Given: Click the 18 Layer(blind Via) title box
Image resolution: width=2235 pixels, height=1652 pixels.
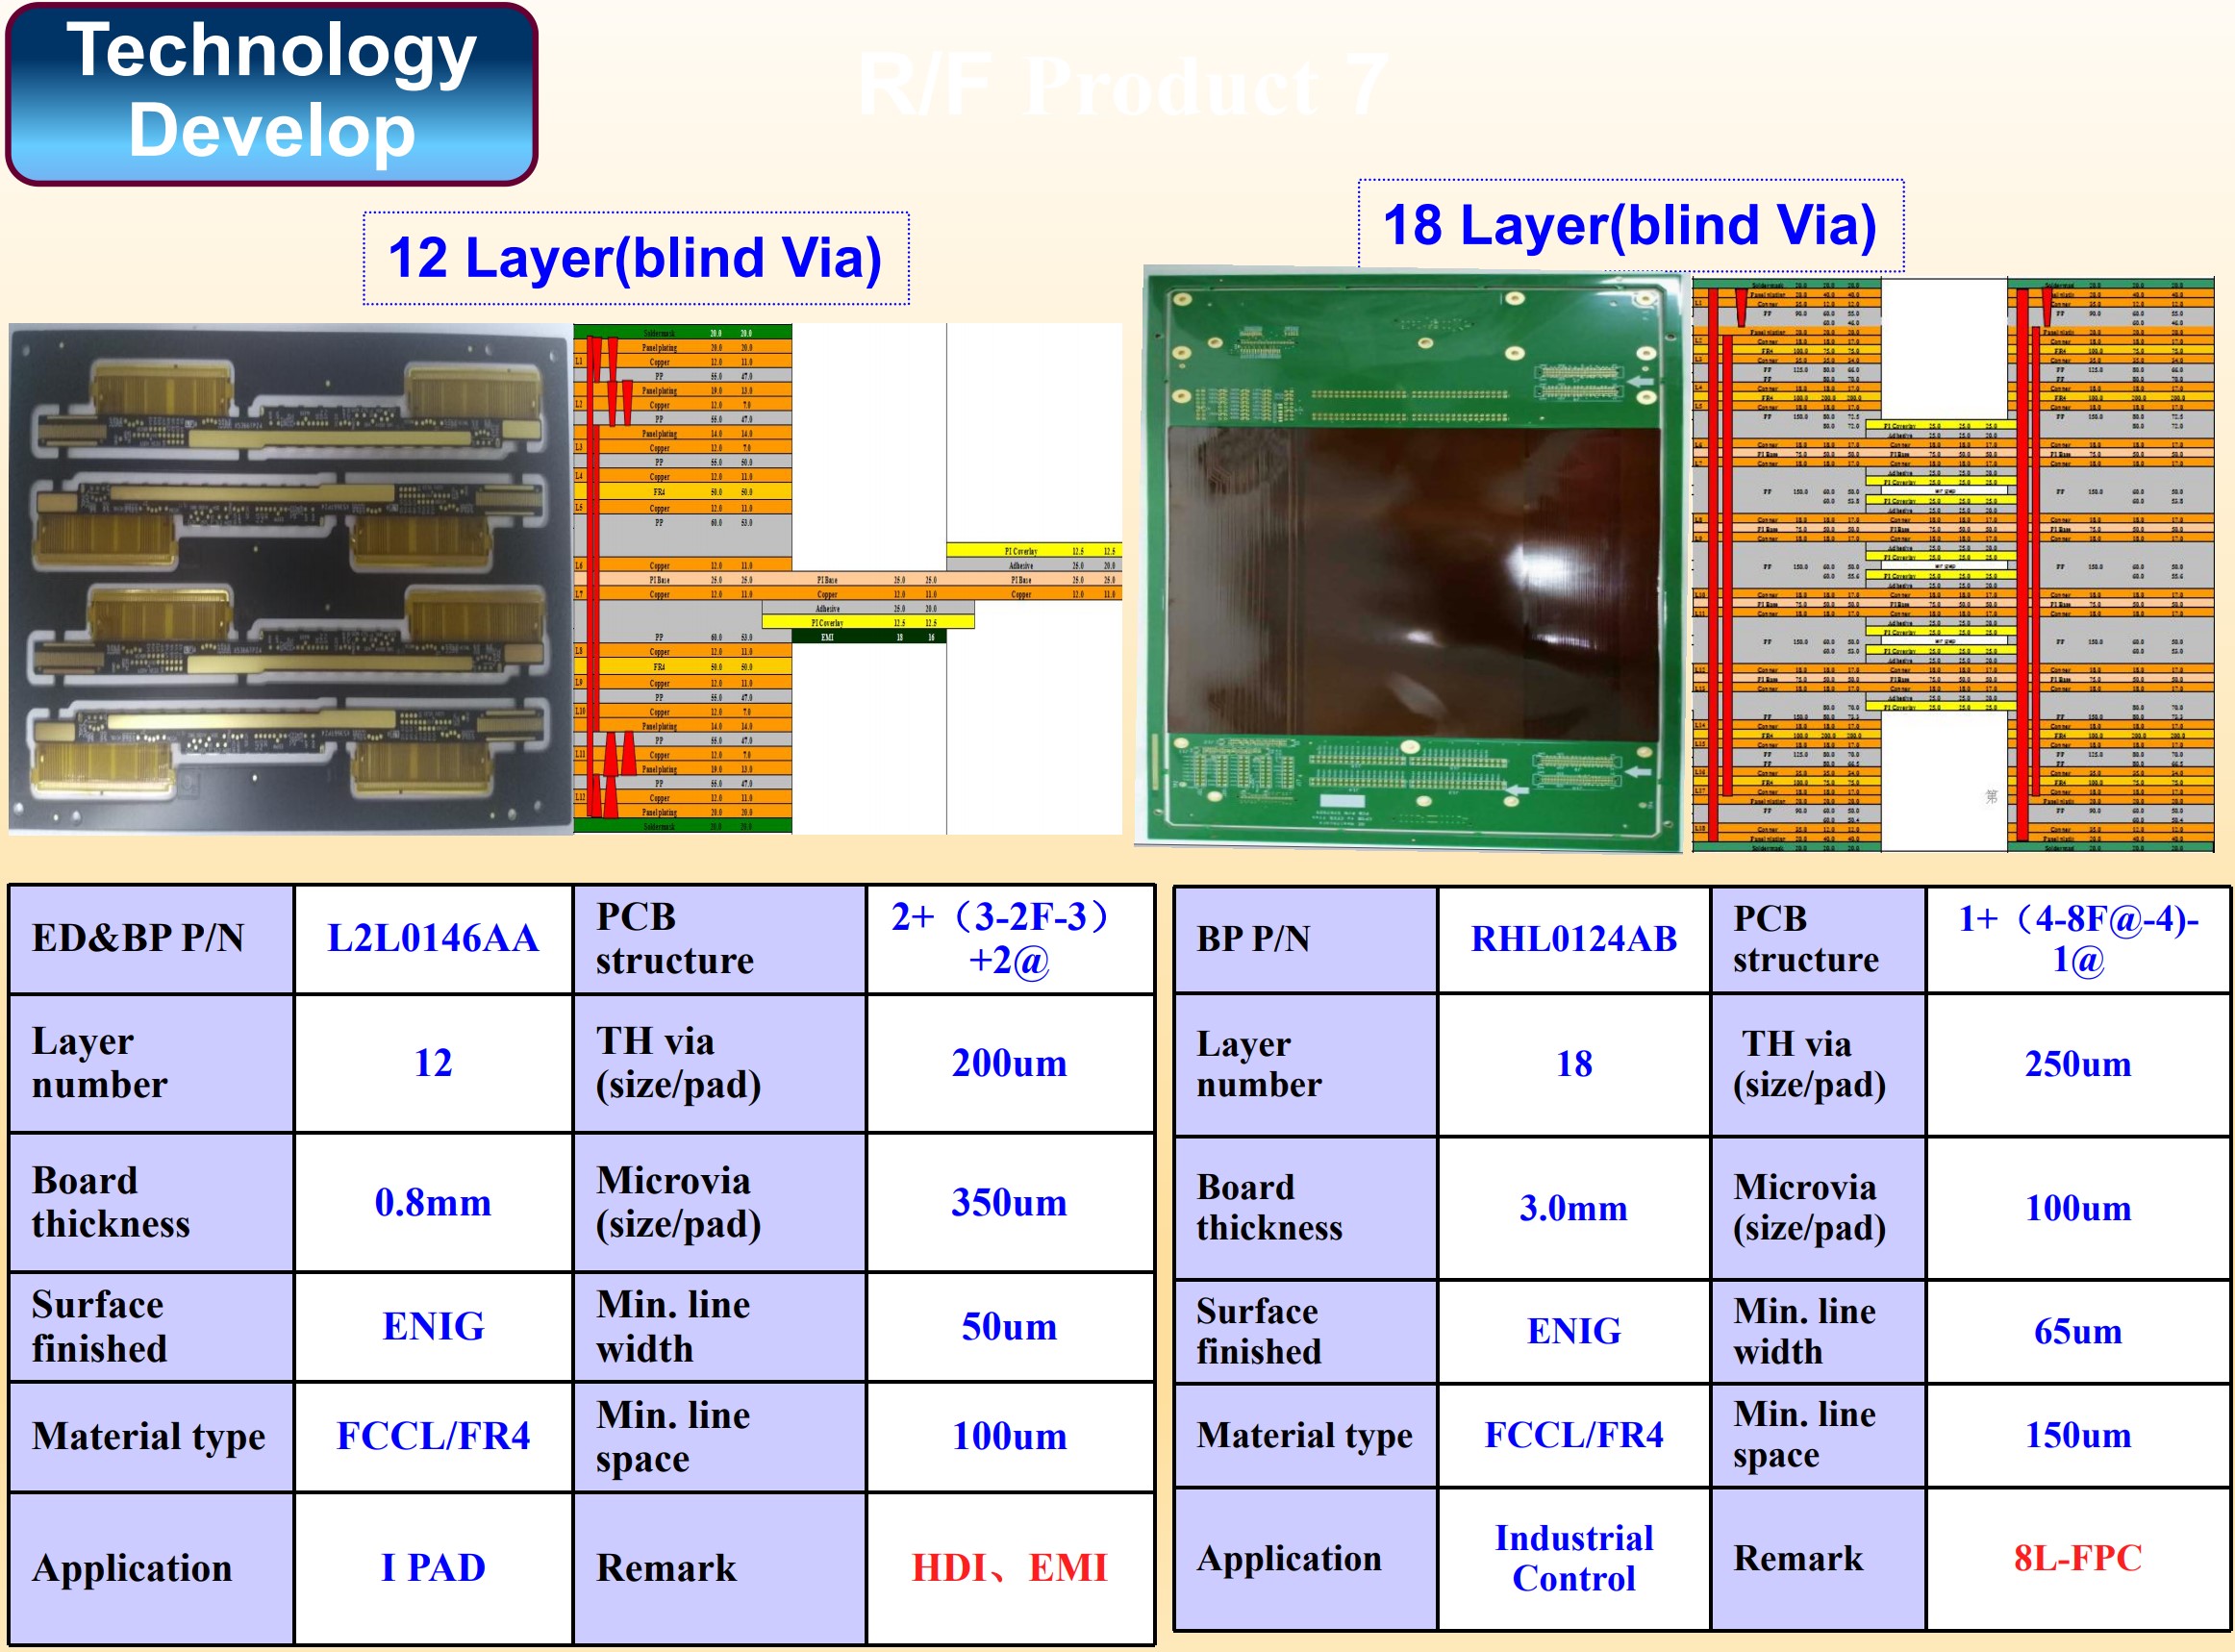Looking at the screenshot, I should click(x=1630, y=225).
